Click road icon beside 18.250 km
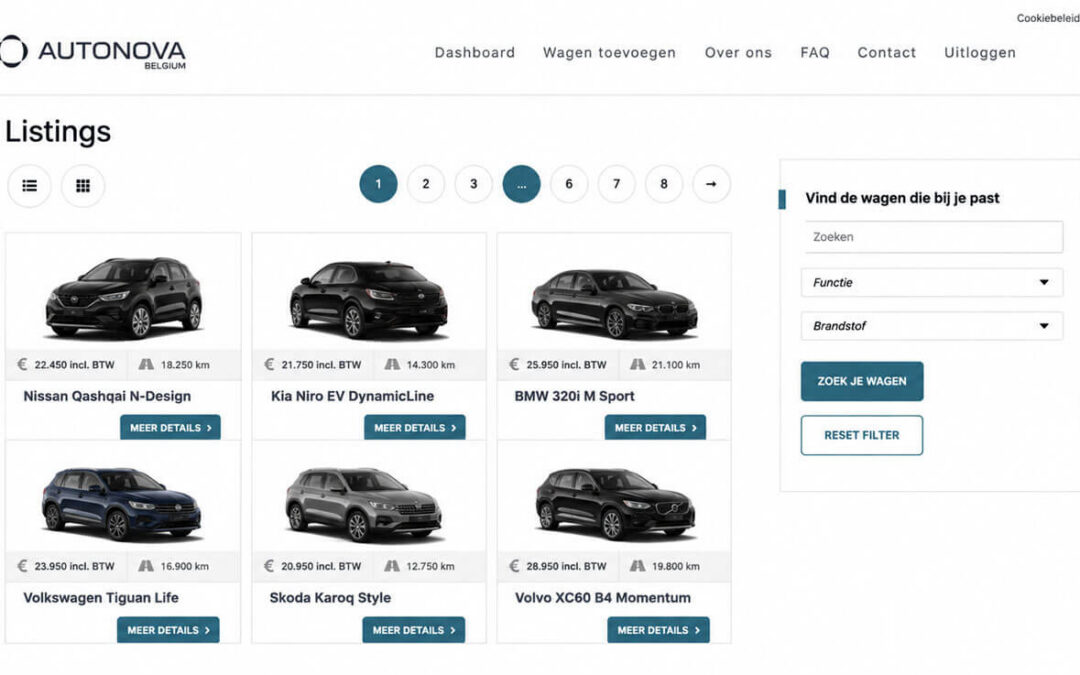 146,364
